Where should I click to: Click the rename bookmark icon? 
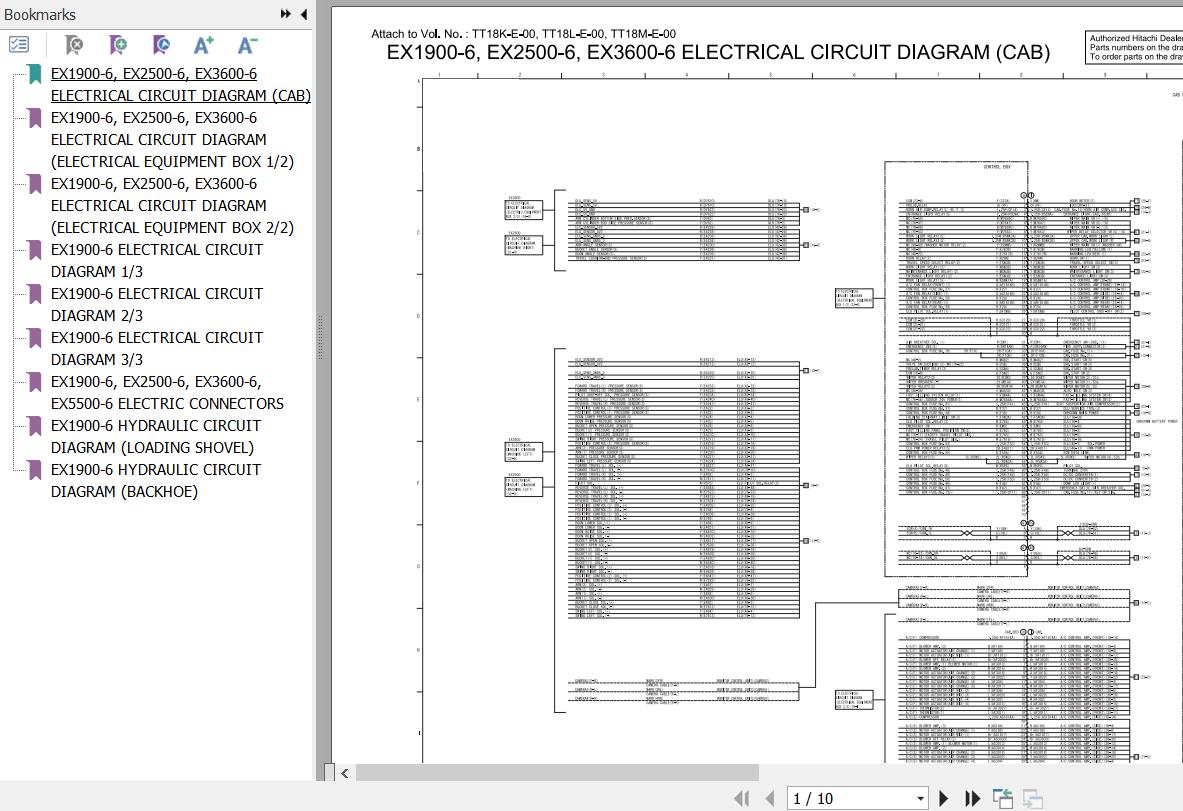click(x=161, y=45)
